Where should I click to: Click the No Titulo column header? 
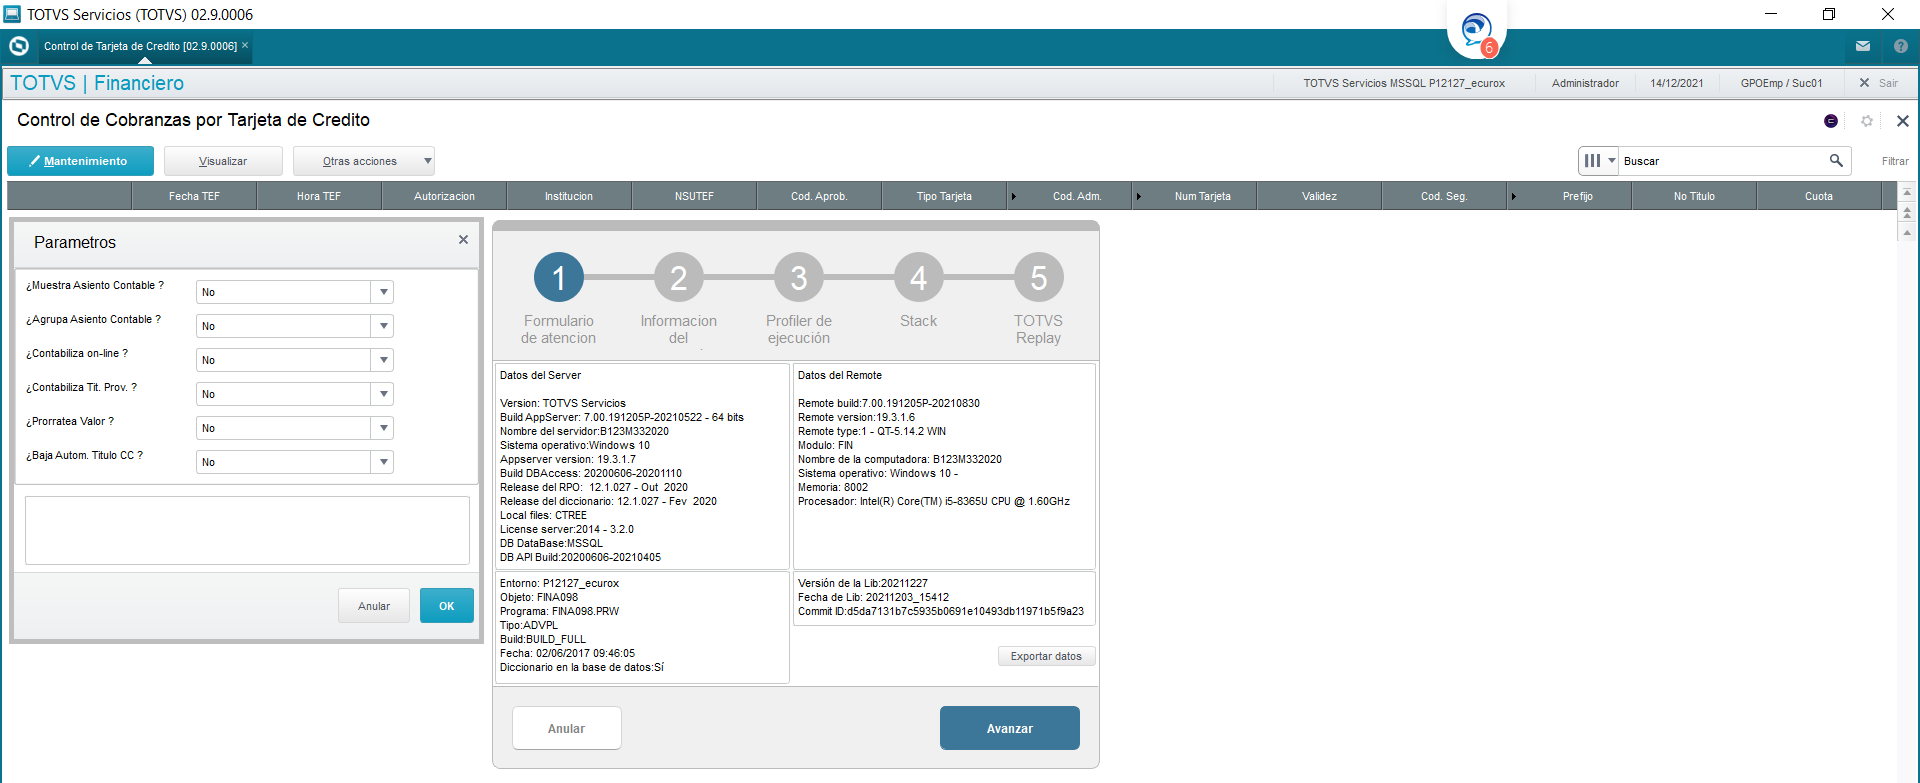pos(1694,196)
